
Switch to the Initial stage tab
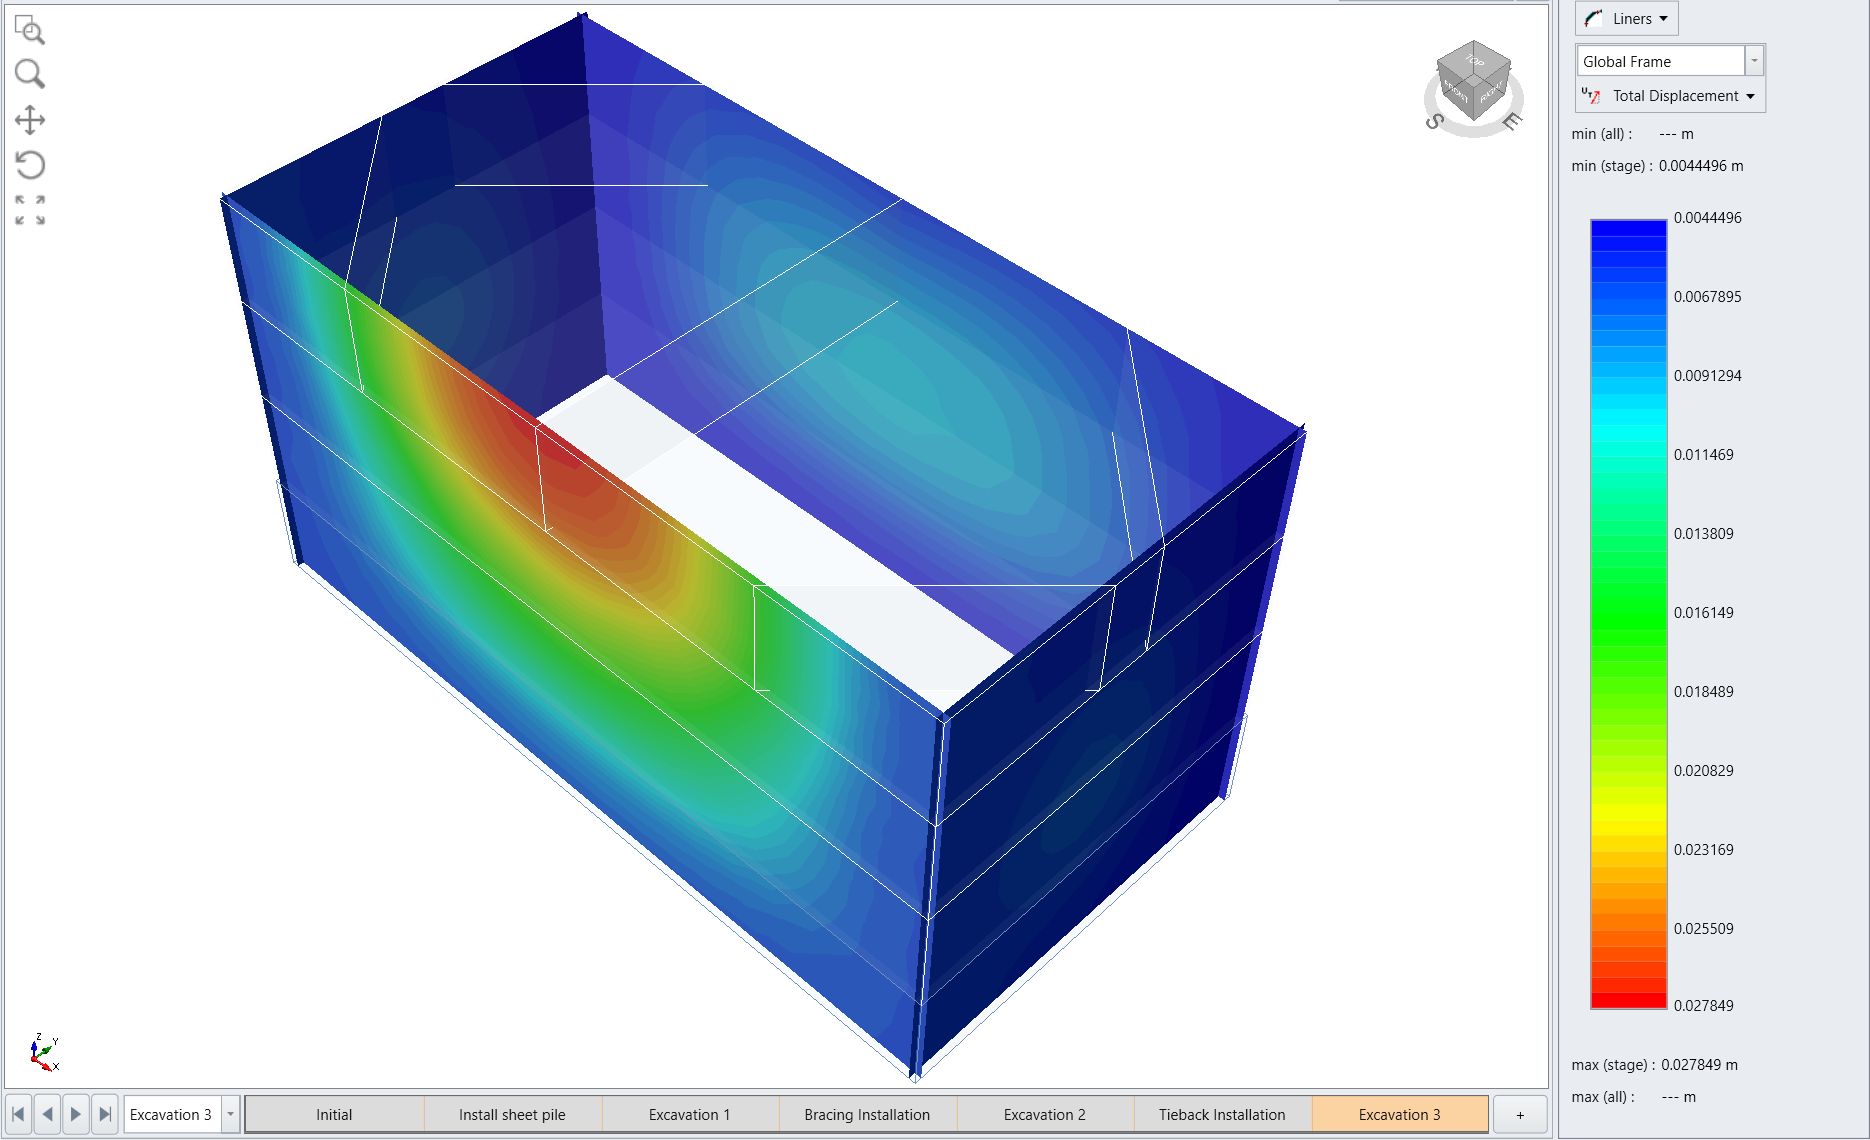pos(334,1115)
